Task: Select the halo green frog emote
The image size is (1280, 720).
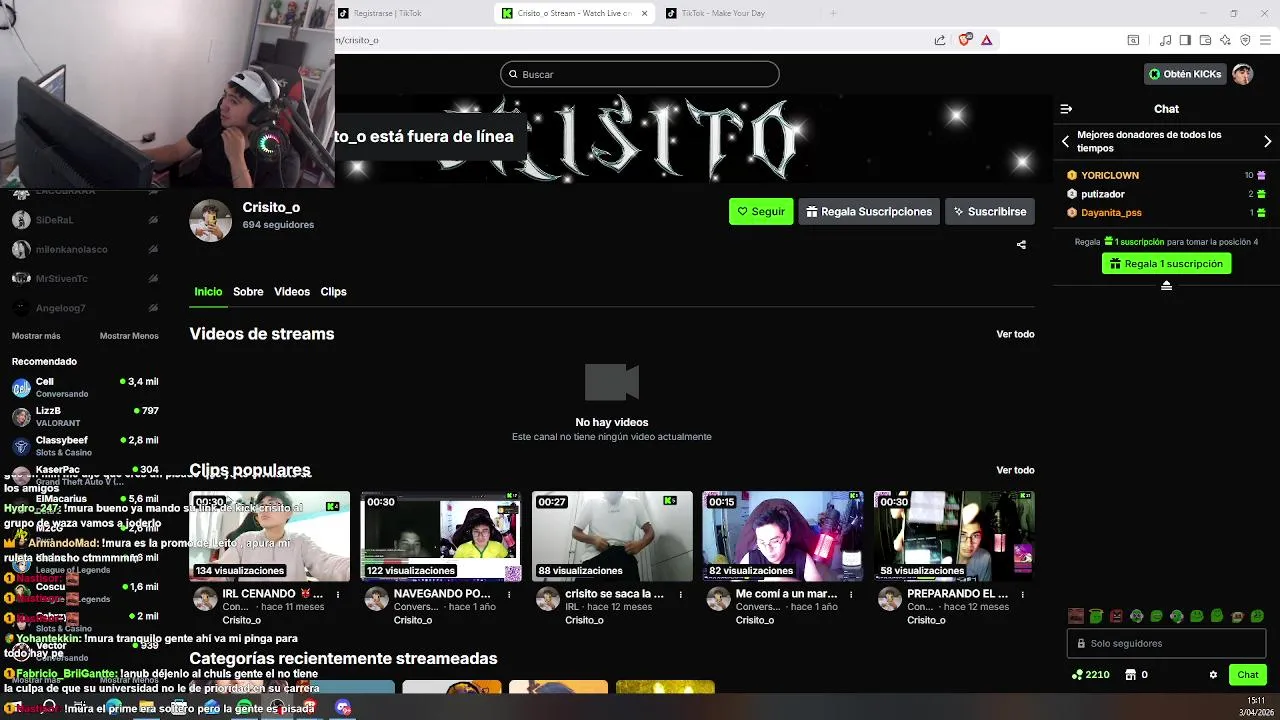Action: point(1096,616)
